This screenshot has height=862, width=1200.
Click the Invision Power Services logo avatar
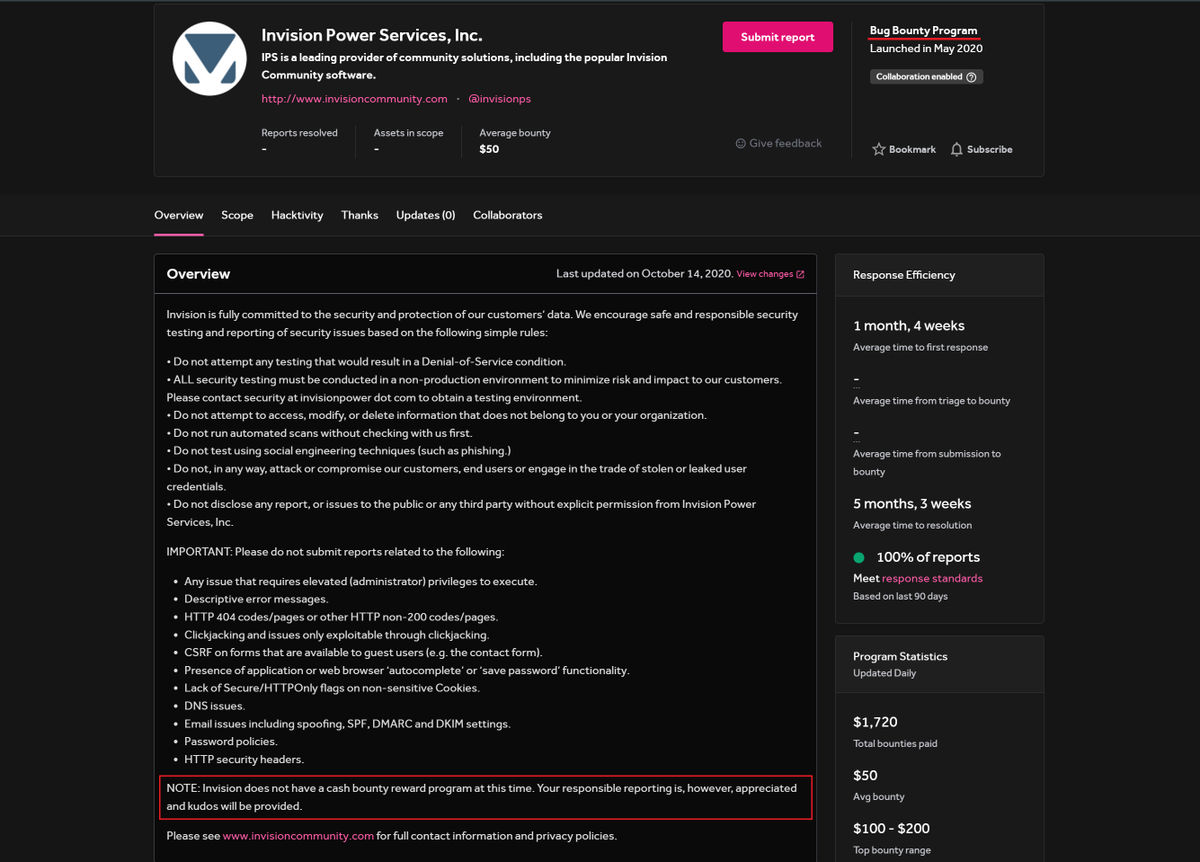tap(209, 58)
